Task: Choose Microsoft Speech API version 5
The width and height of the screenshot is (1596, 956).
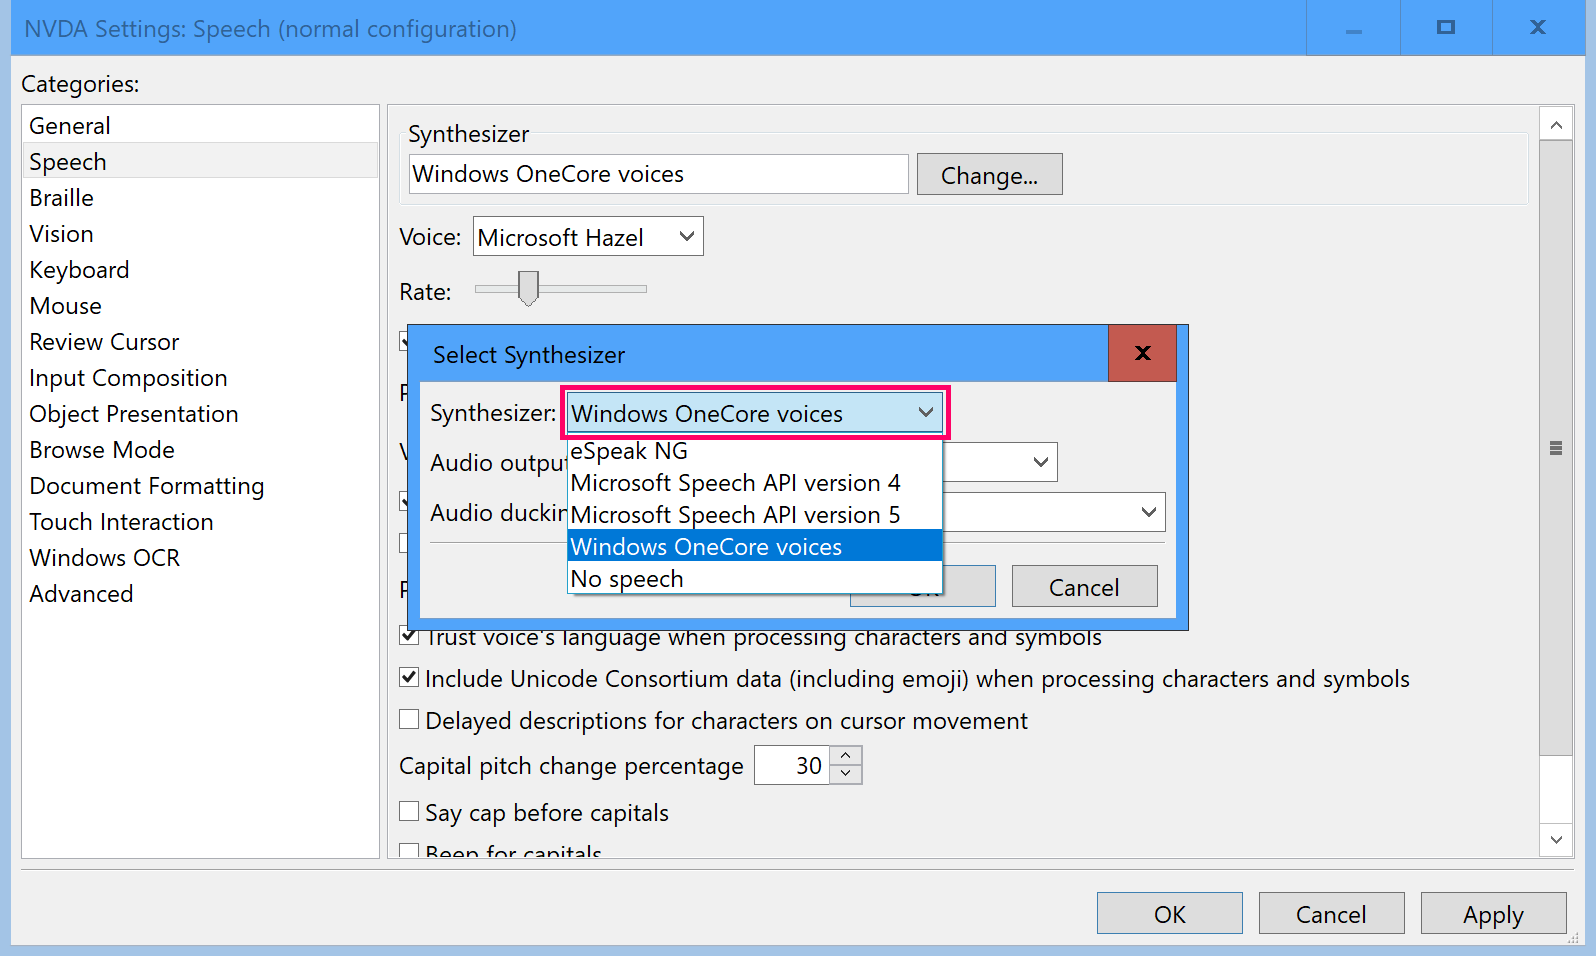Action: pos(755,515)
